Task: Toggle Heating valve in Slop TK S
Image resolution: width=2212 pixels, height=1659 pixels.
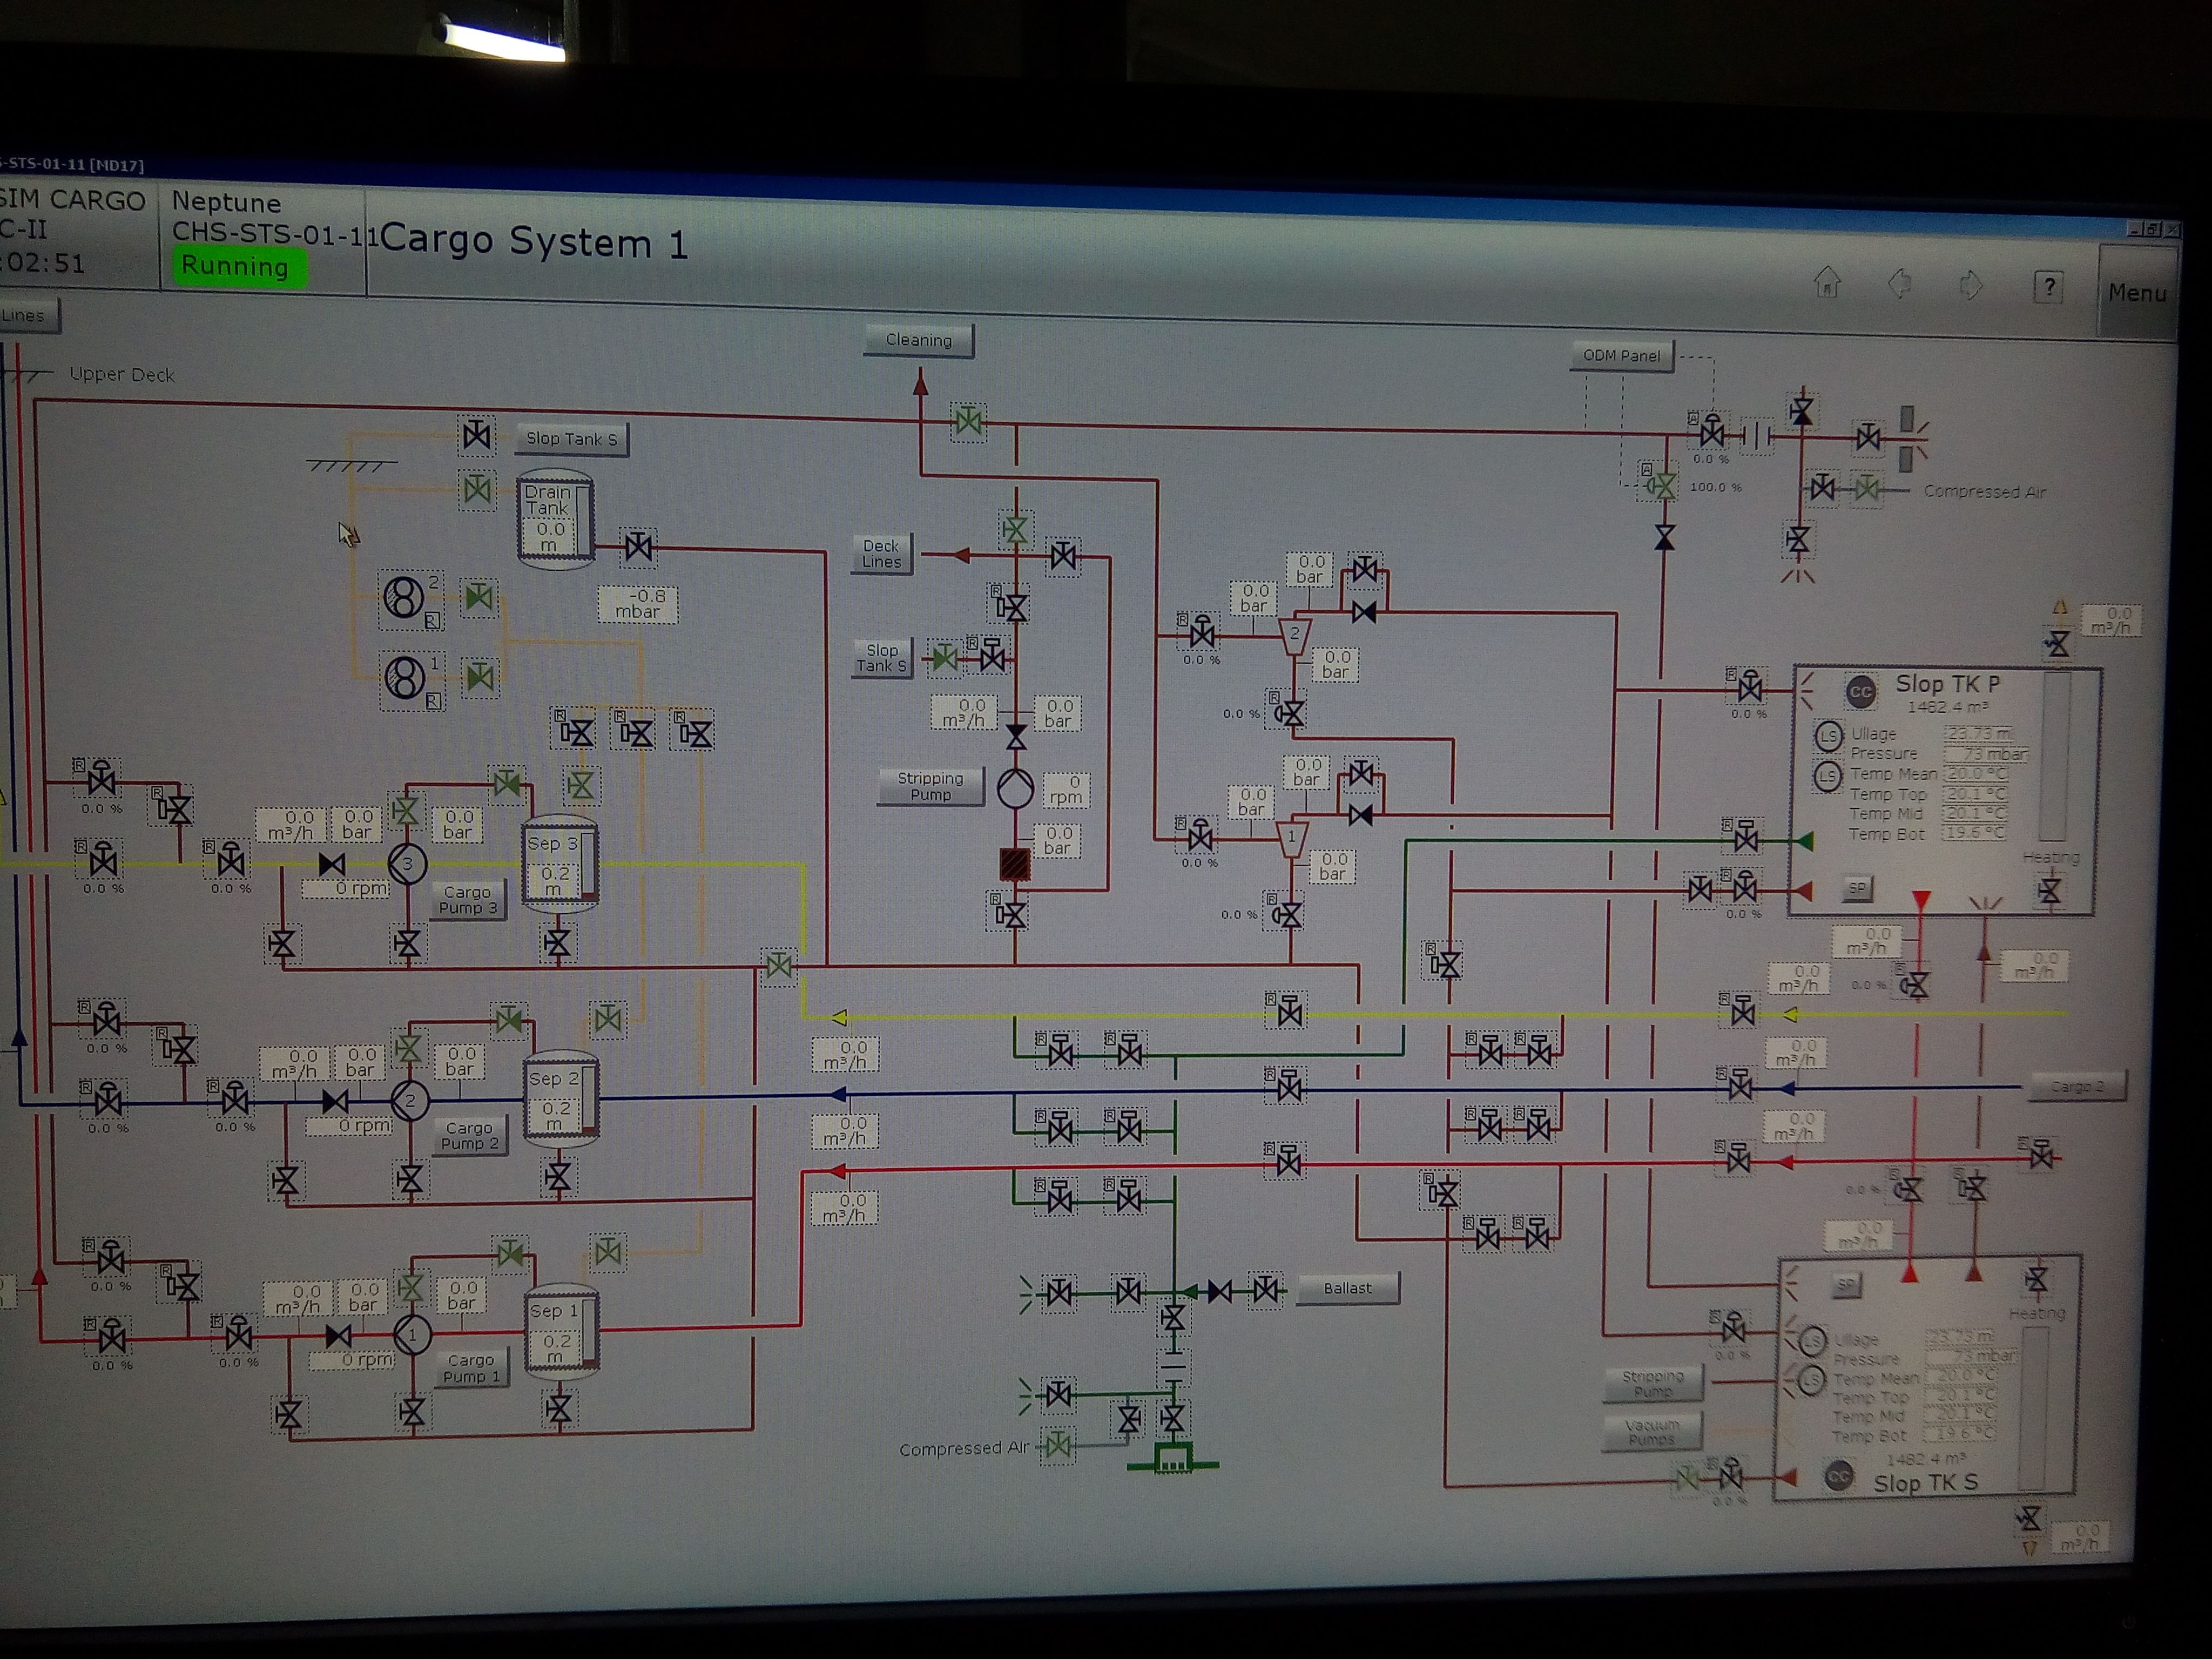Action: [2036, 1280]
